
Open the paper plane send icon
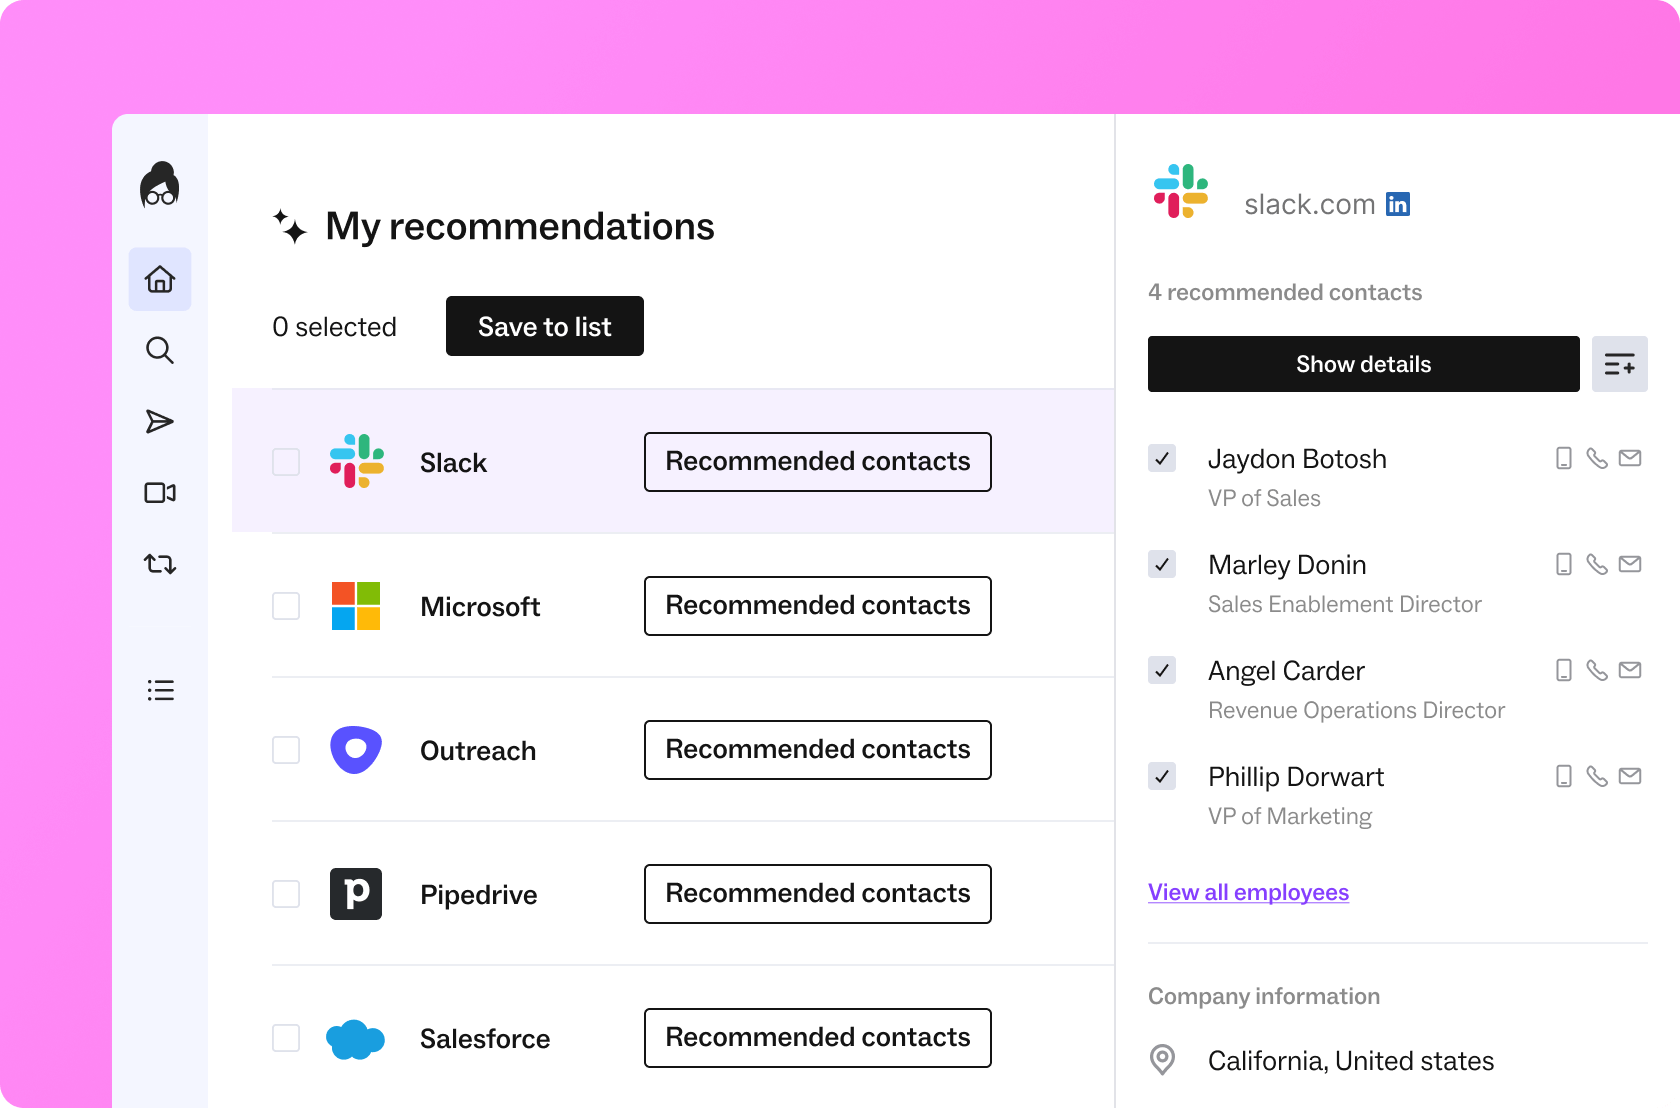coord(160,421)
